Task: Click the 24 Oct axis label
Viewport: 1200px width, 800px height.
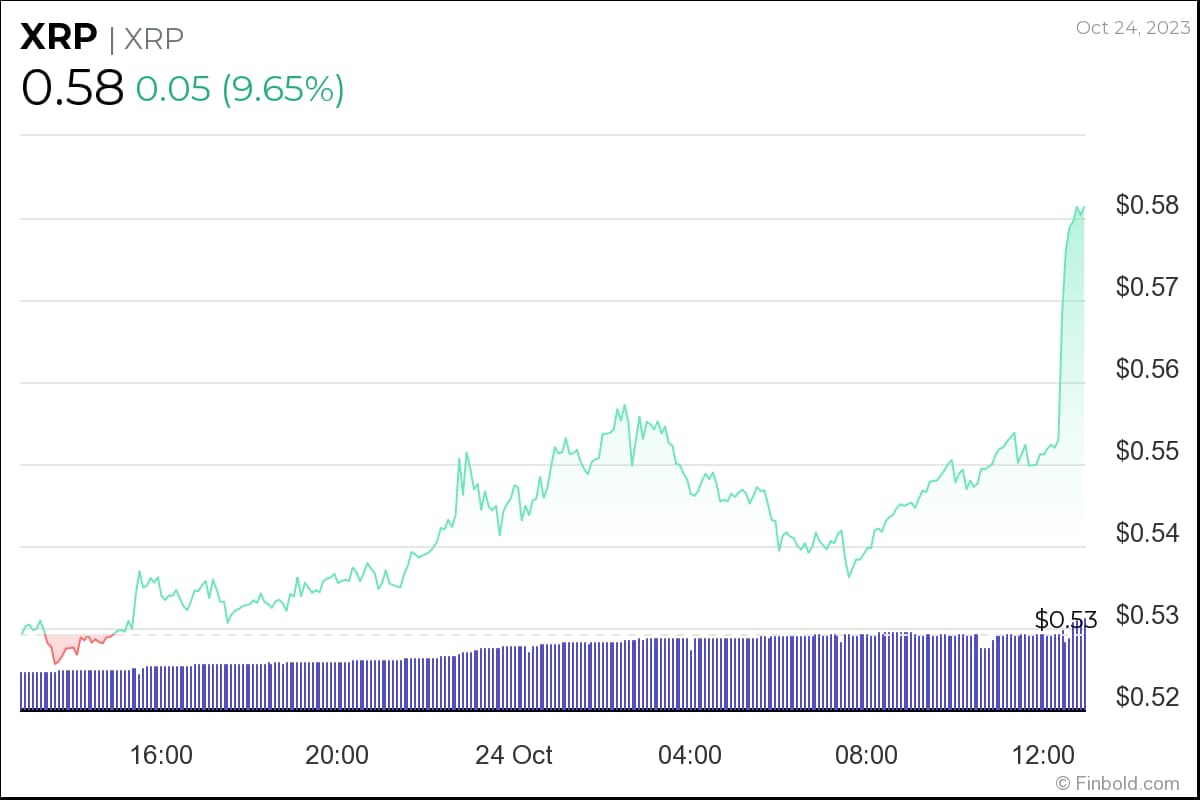Action: coord(513,754)
